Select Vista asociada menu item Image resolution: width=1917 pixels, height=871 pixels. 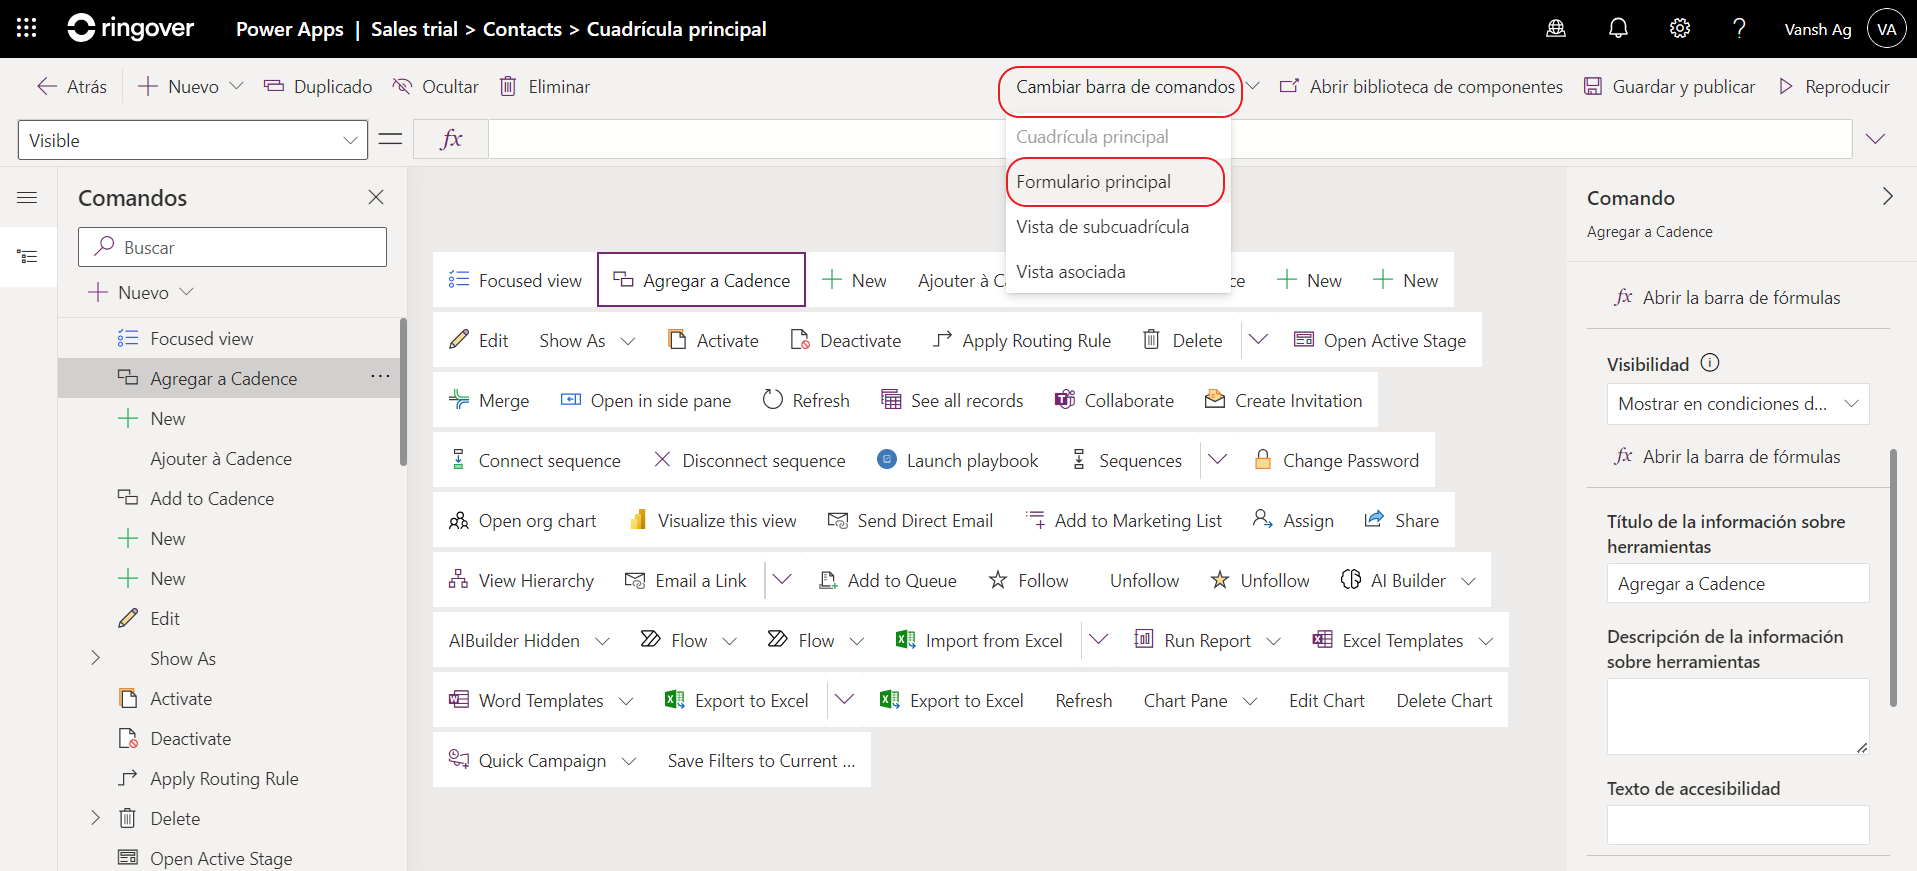[x=1118, y=272]
